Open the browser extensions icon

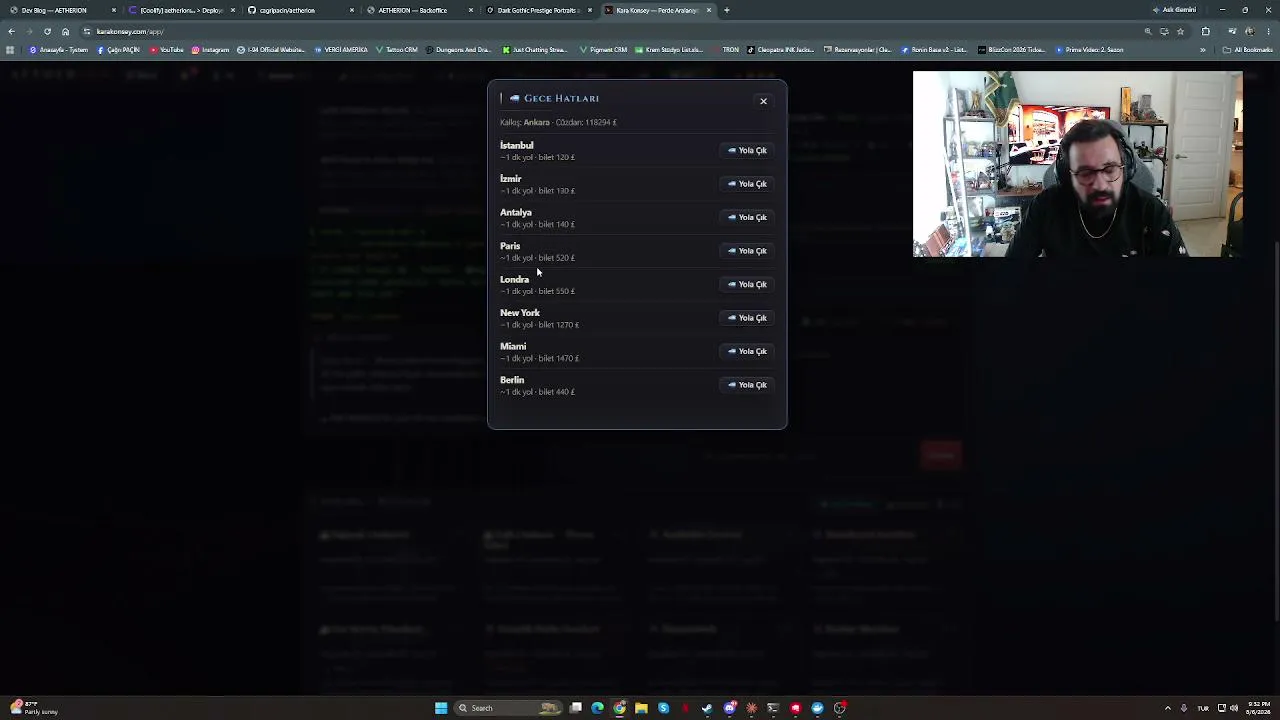click(x=1205, y=31)
